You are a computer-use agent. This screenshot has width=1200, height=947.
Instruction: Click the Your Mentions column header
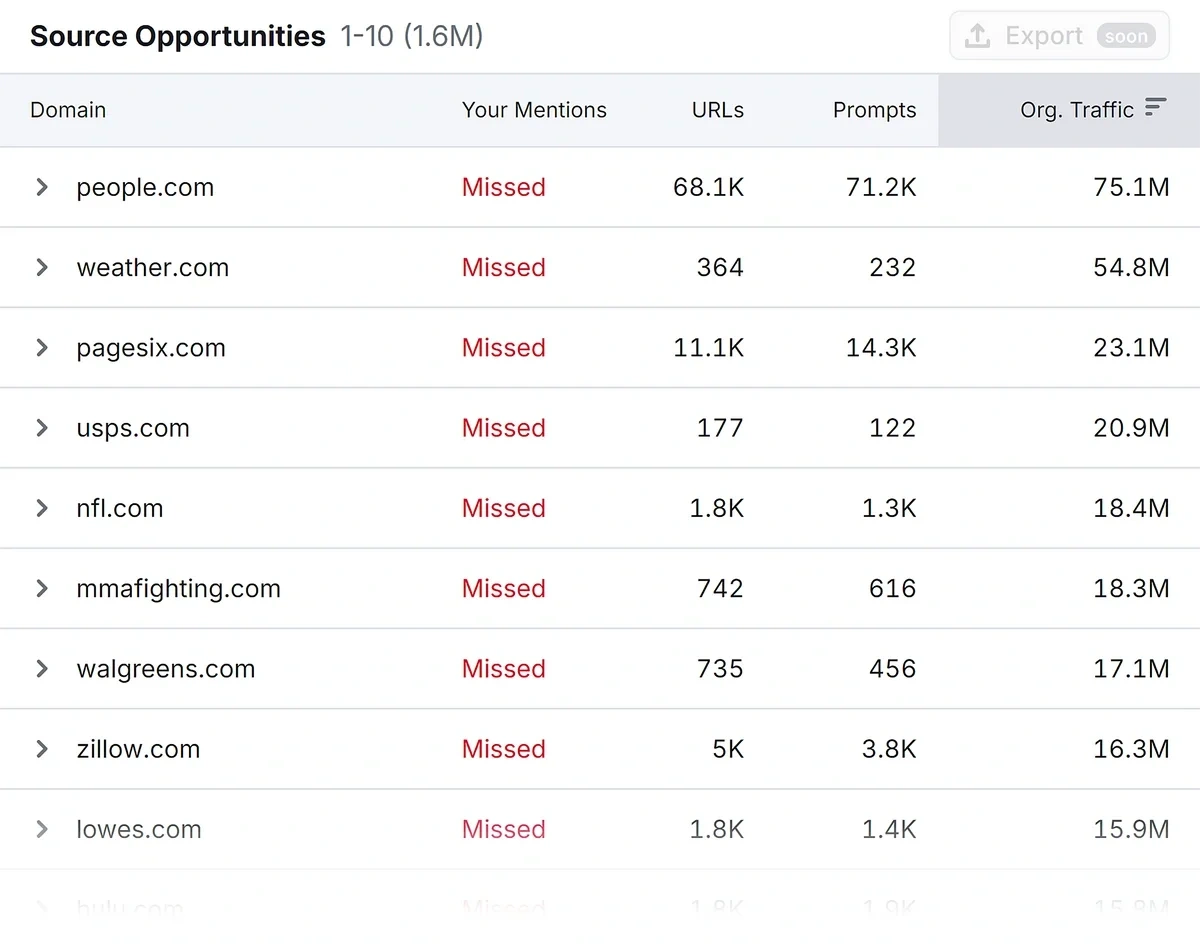(534, 110)
